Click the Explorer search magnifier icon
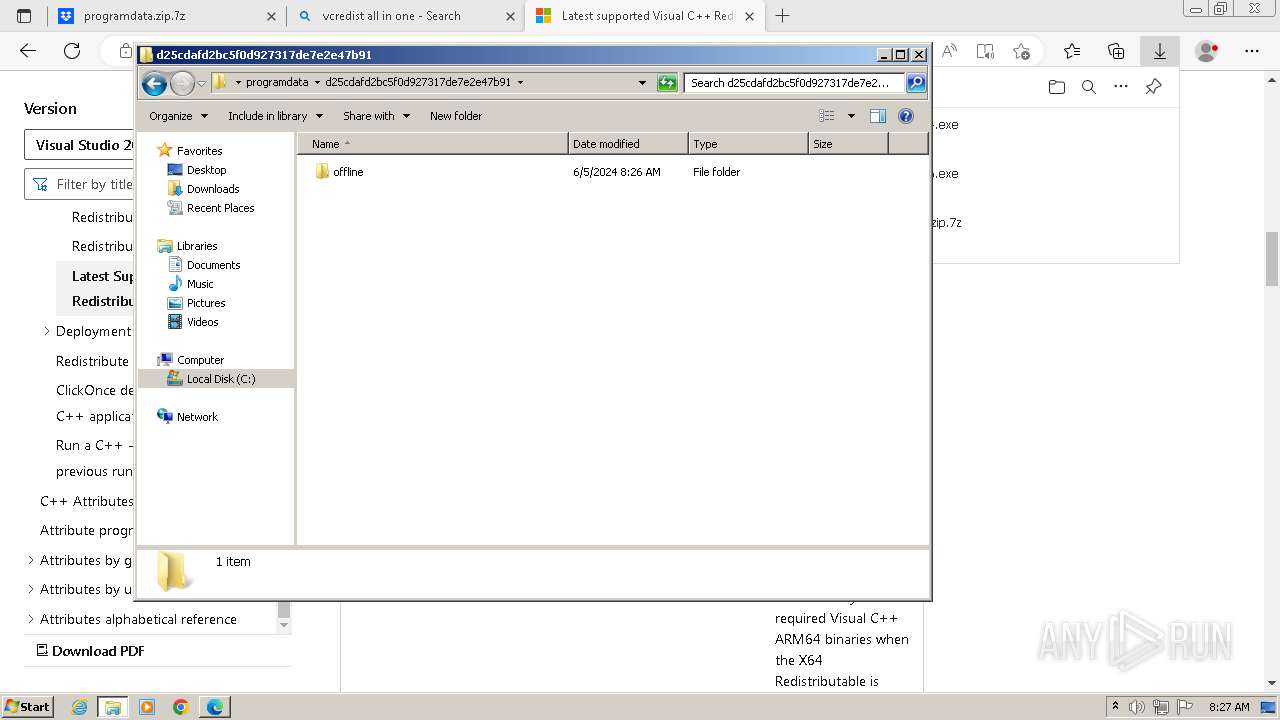 click(x=916, y=83)
